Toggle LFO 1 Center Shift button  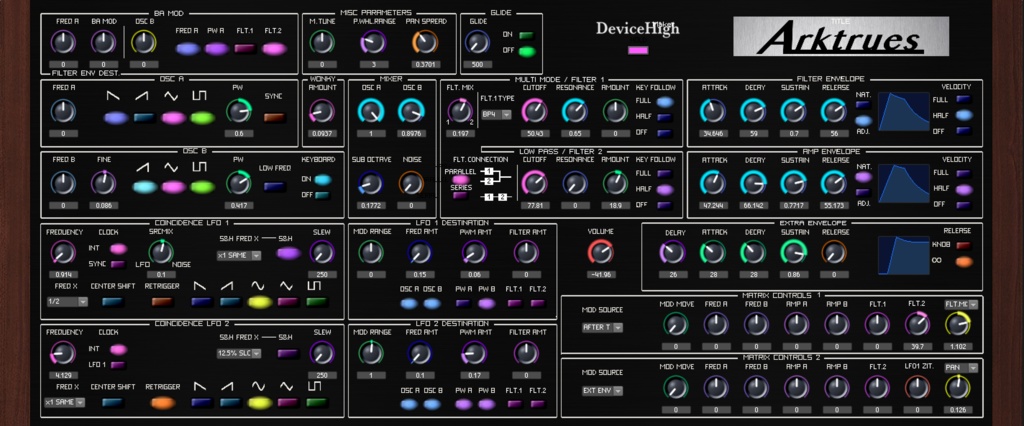[x=112, y=302]
